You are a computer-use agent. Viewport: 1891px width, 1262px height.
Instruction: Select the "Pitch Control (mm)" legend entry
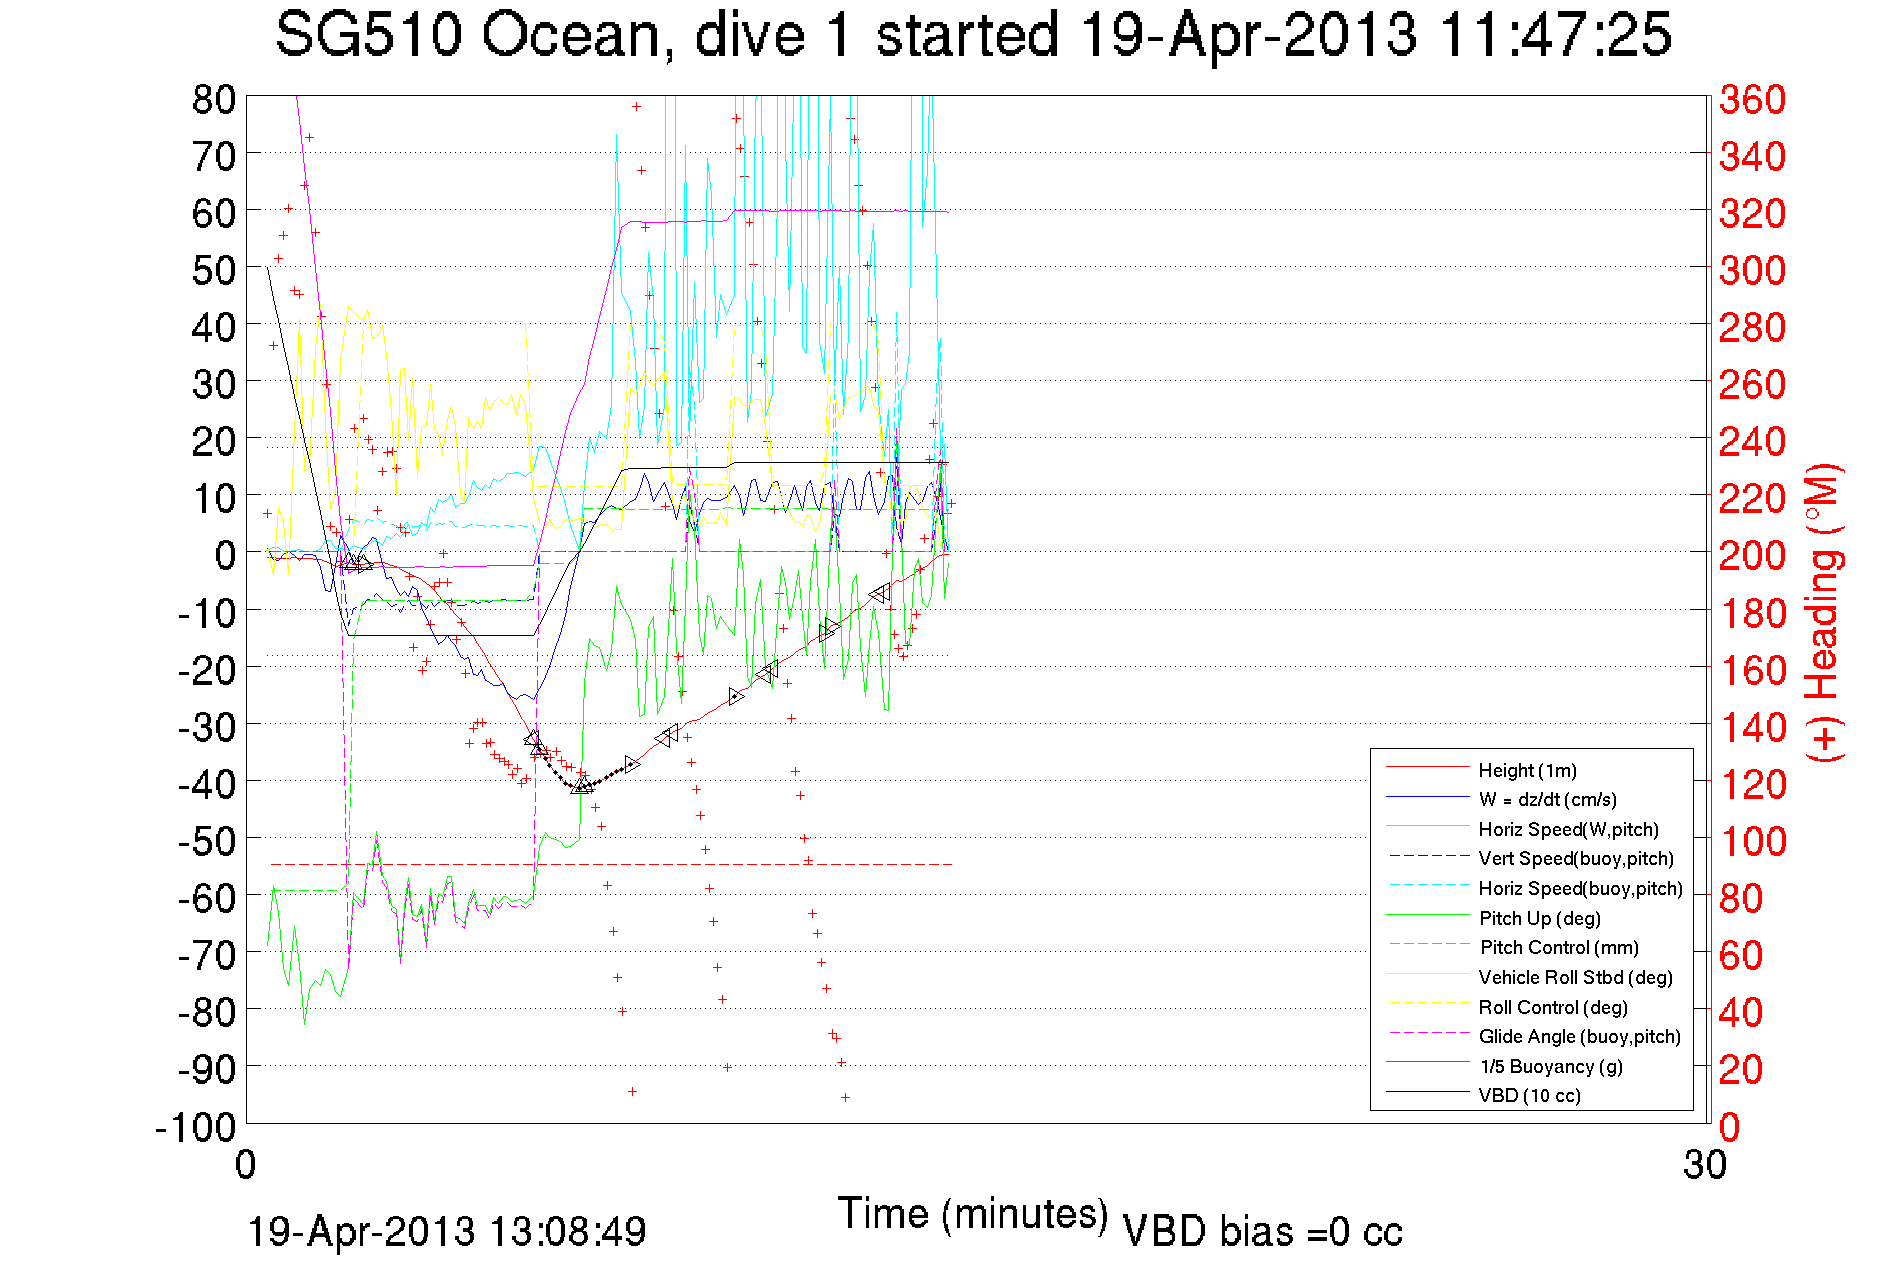(1559, 947)
